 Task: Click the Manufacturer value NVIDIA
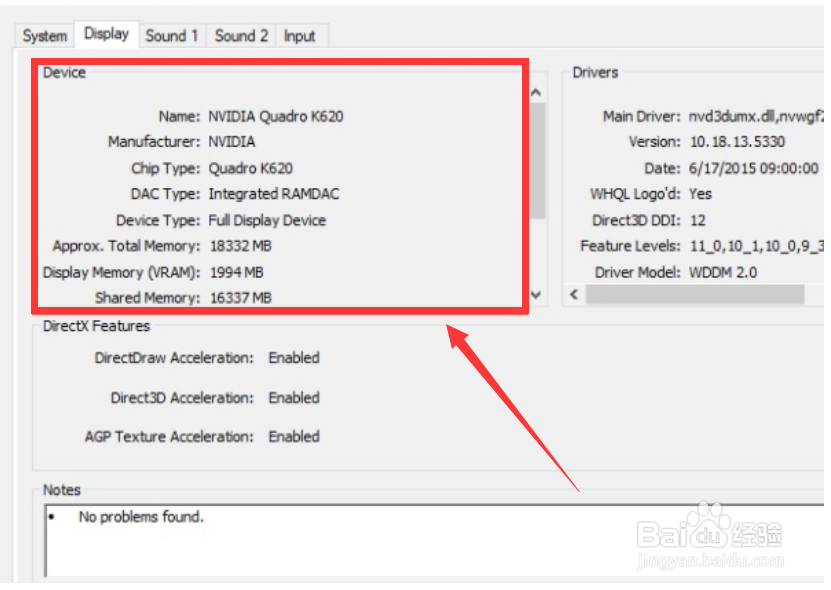[x=232, y=142]
